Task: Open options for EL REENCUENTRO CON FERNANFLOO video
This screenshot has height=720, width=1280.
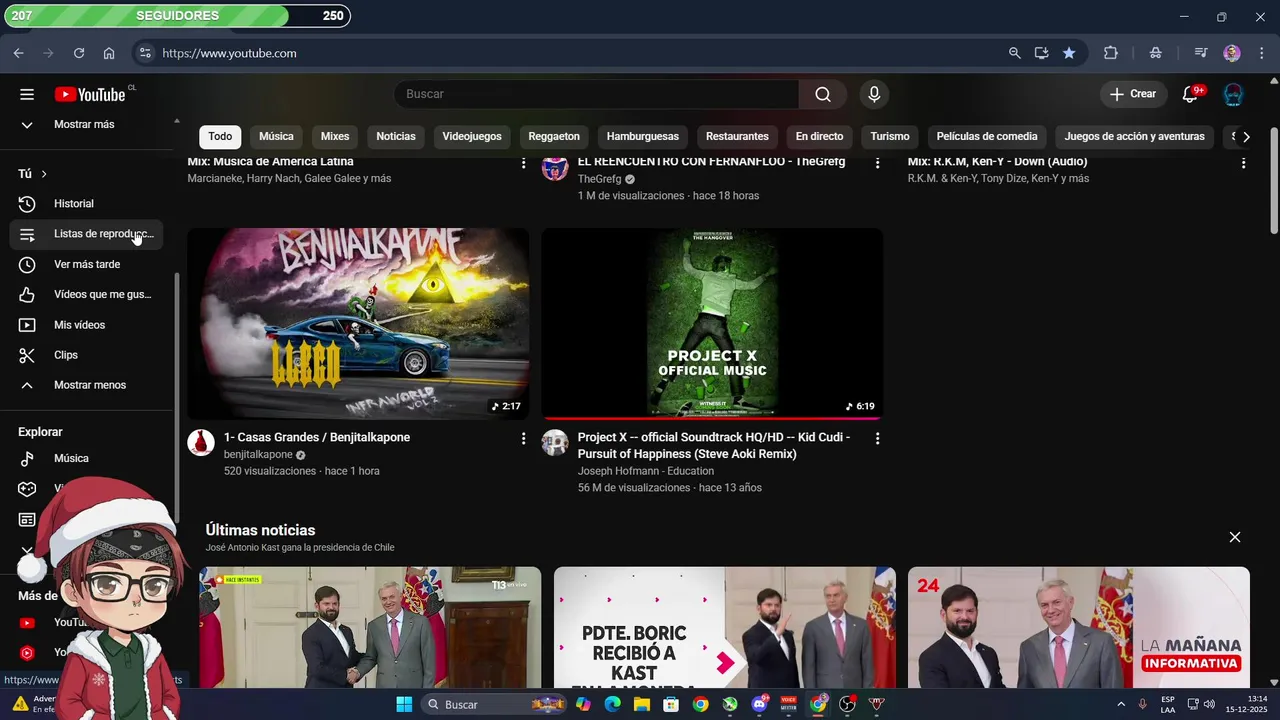Action: pyautogui.click(x=877, y=162)
